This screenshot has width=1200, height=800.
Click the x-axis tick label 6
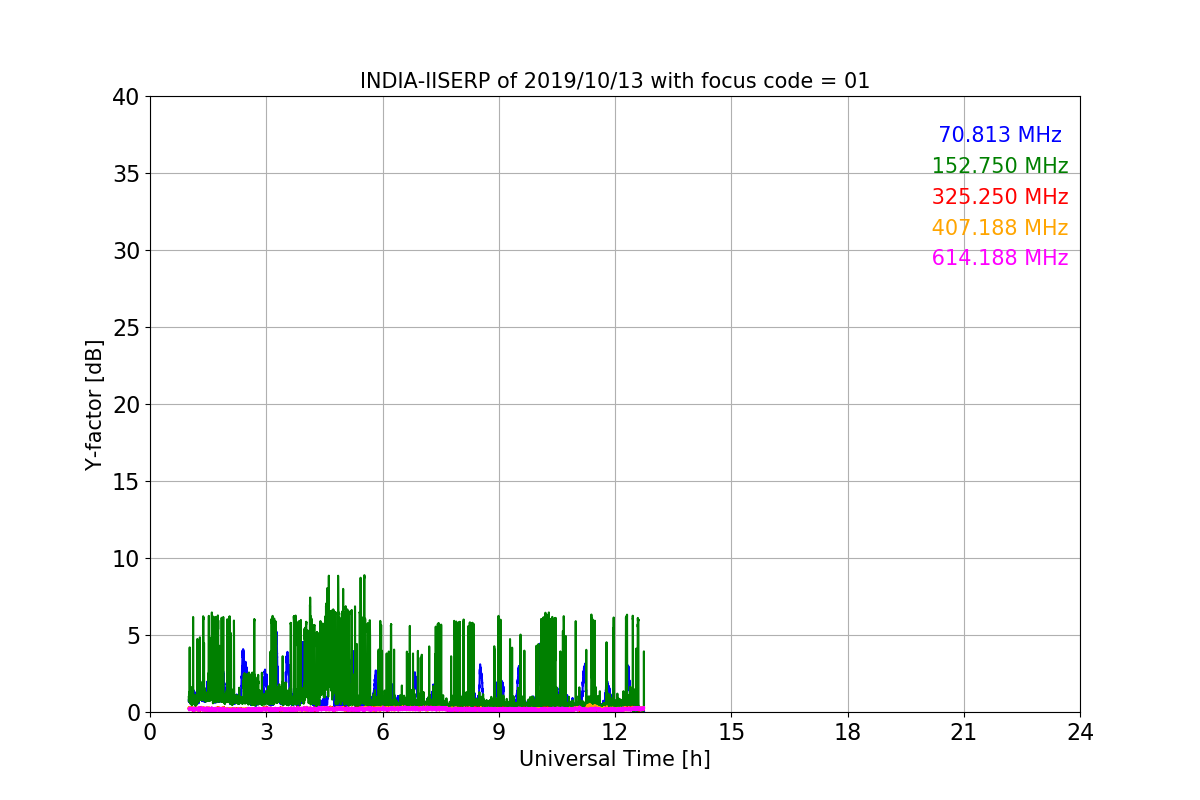point(382,732)
